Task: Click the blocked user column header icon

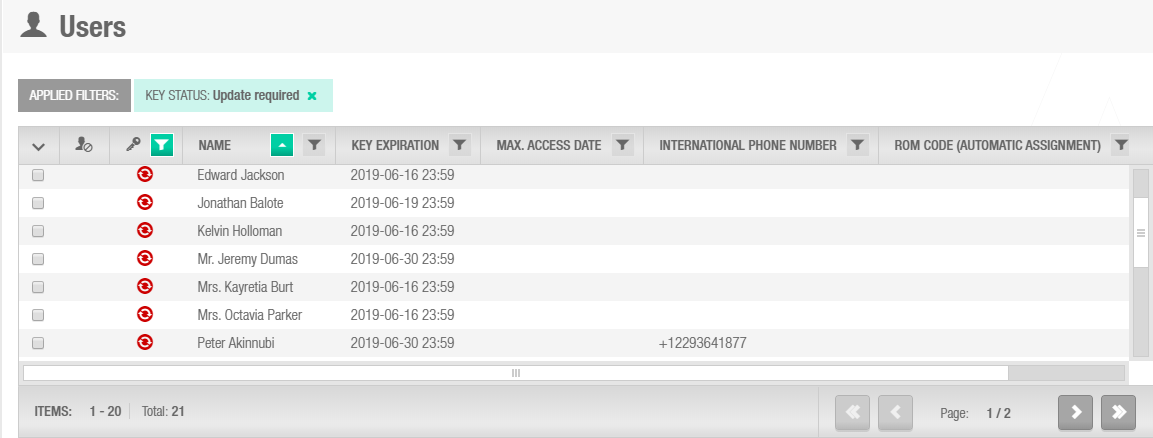Action: [x=83, y=146]
